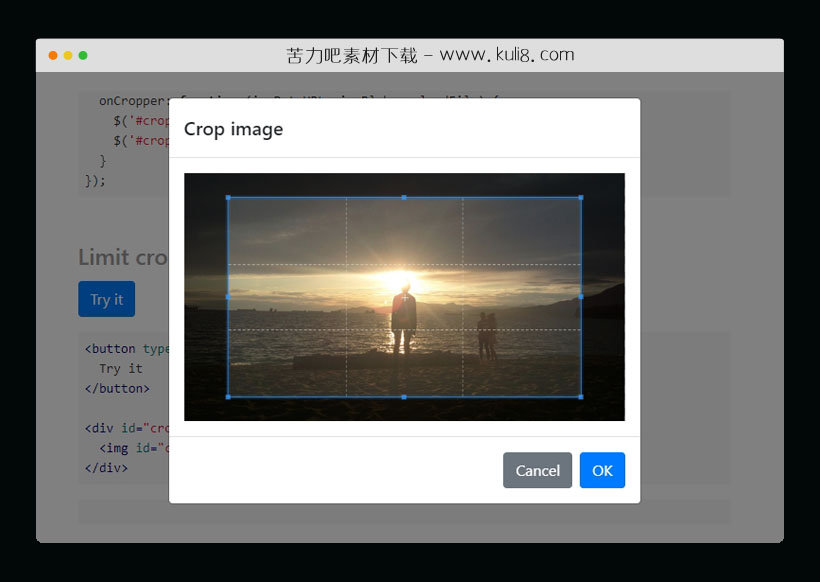Click the center grid cell of the crop box
Viewport: 820px width, 582px height.
click(x=404, y=297)
